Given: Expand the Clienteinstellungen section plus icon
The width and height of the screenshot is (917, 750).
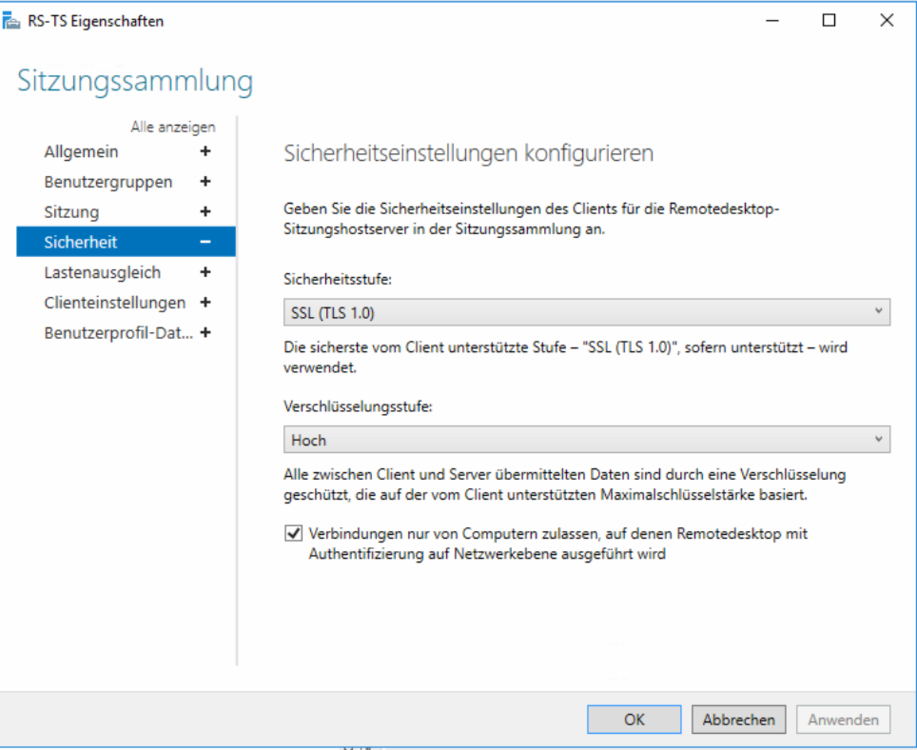Looking at the screenshot, I should point(206,302).
